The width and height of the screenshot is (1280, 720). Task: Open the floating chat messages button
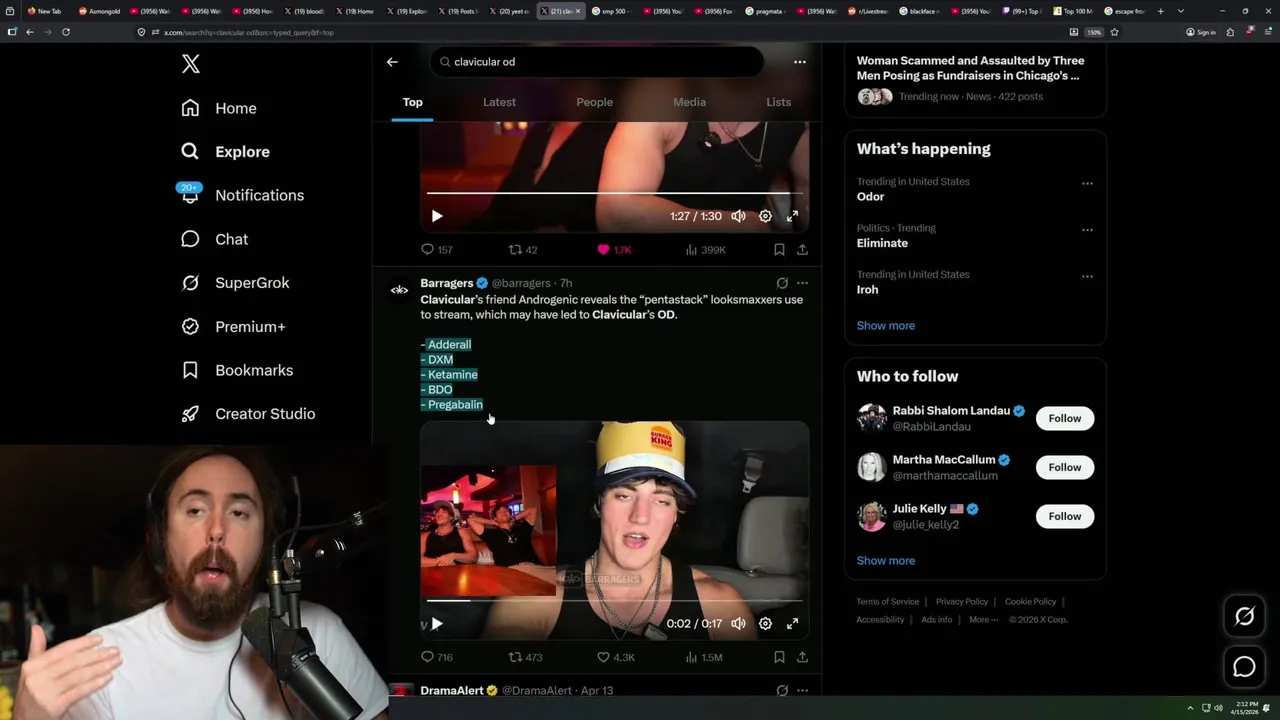(x=1244, y=667)
